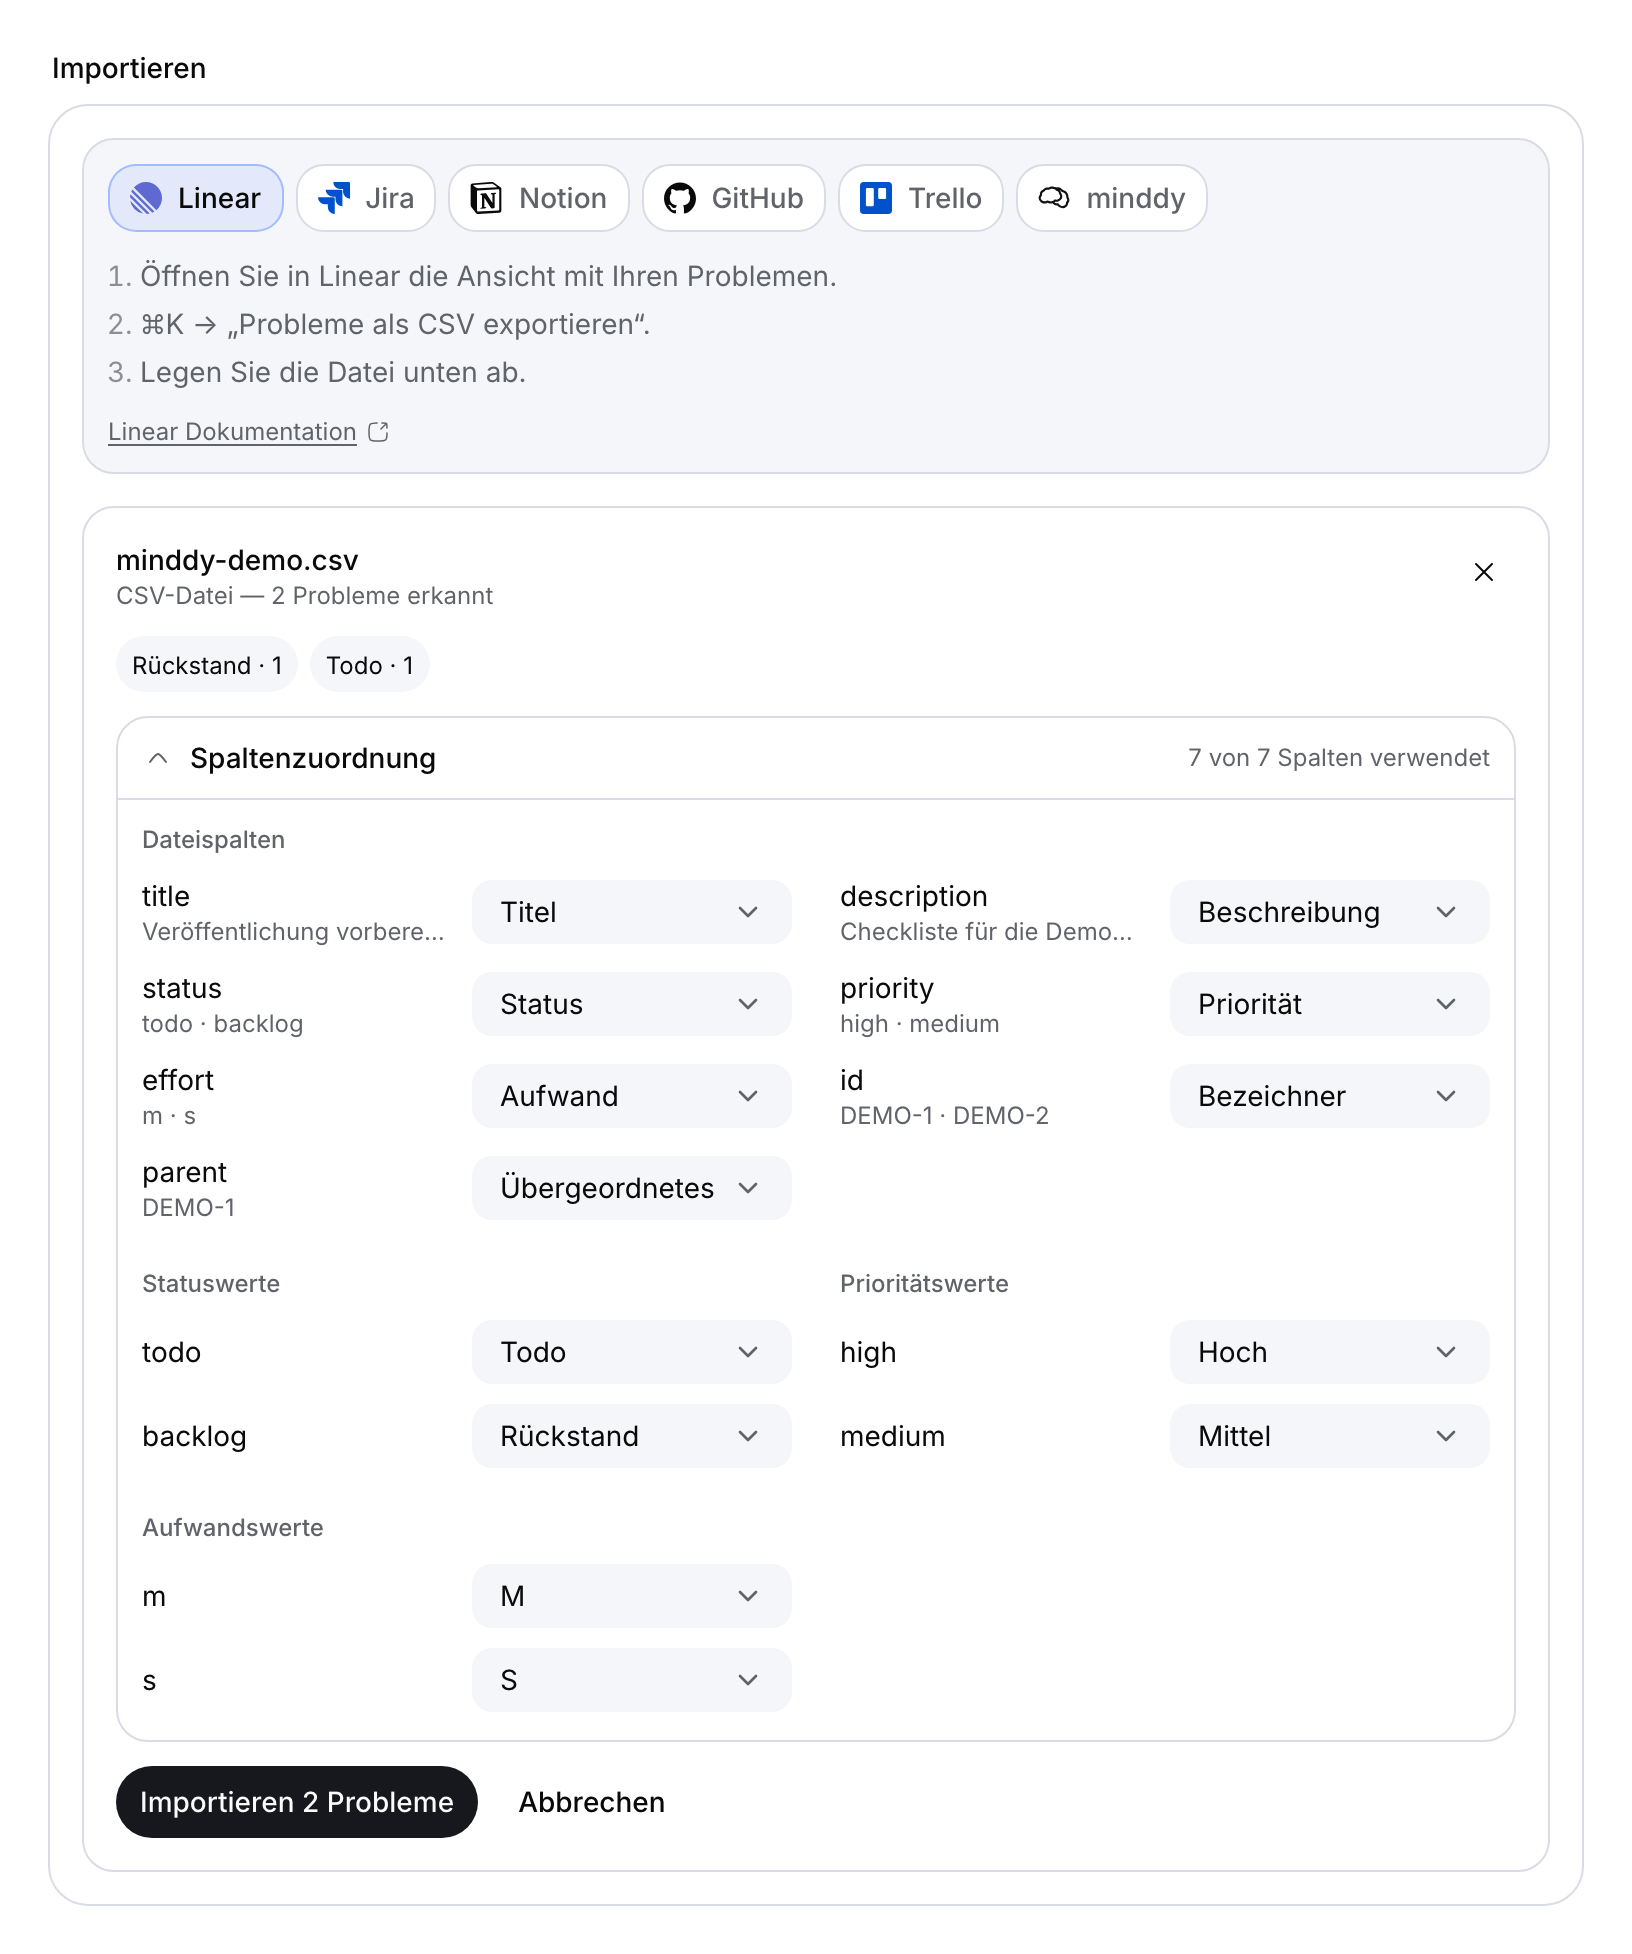The image size is (1632, 1954).
Task: Click the Importieren 2 Probleme button
Action: click(x=297, y=1802)
